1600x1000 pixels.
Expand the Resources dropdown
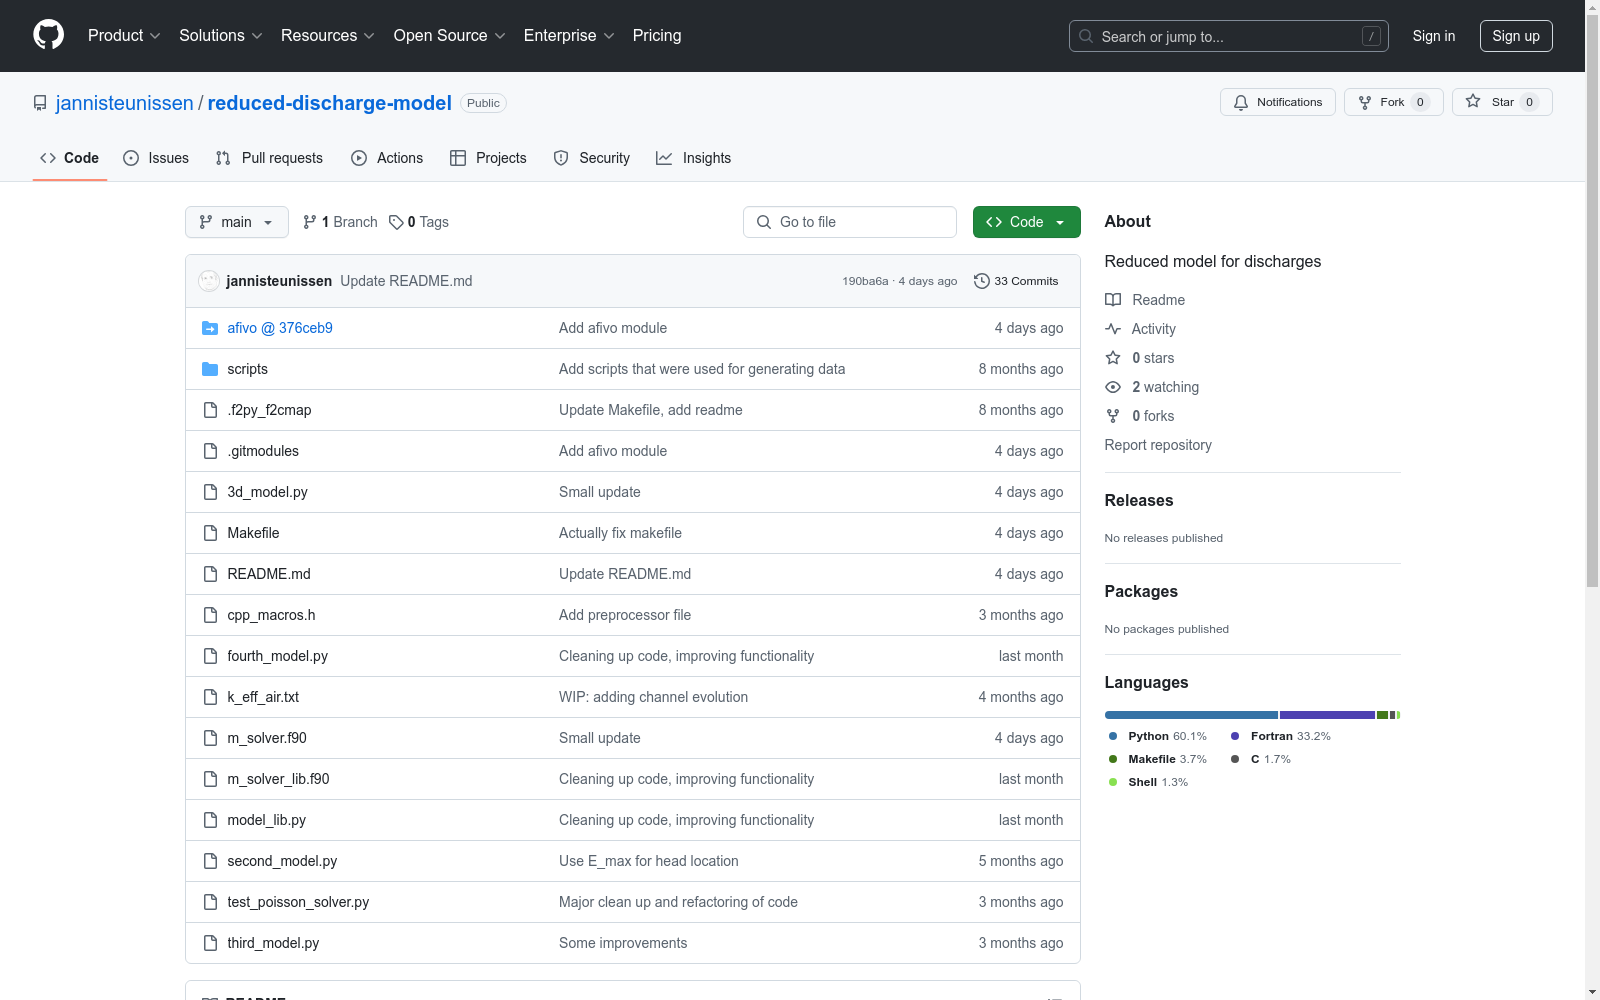(x=327, y=35)
